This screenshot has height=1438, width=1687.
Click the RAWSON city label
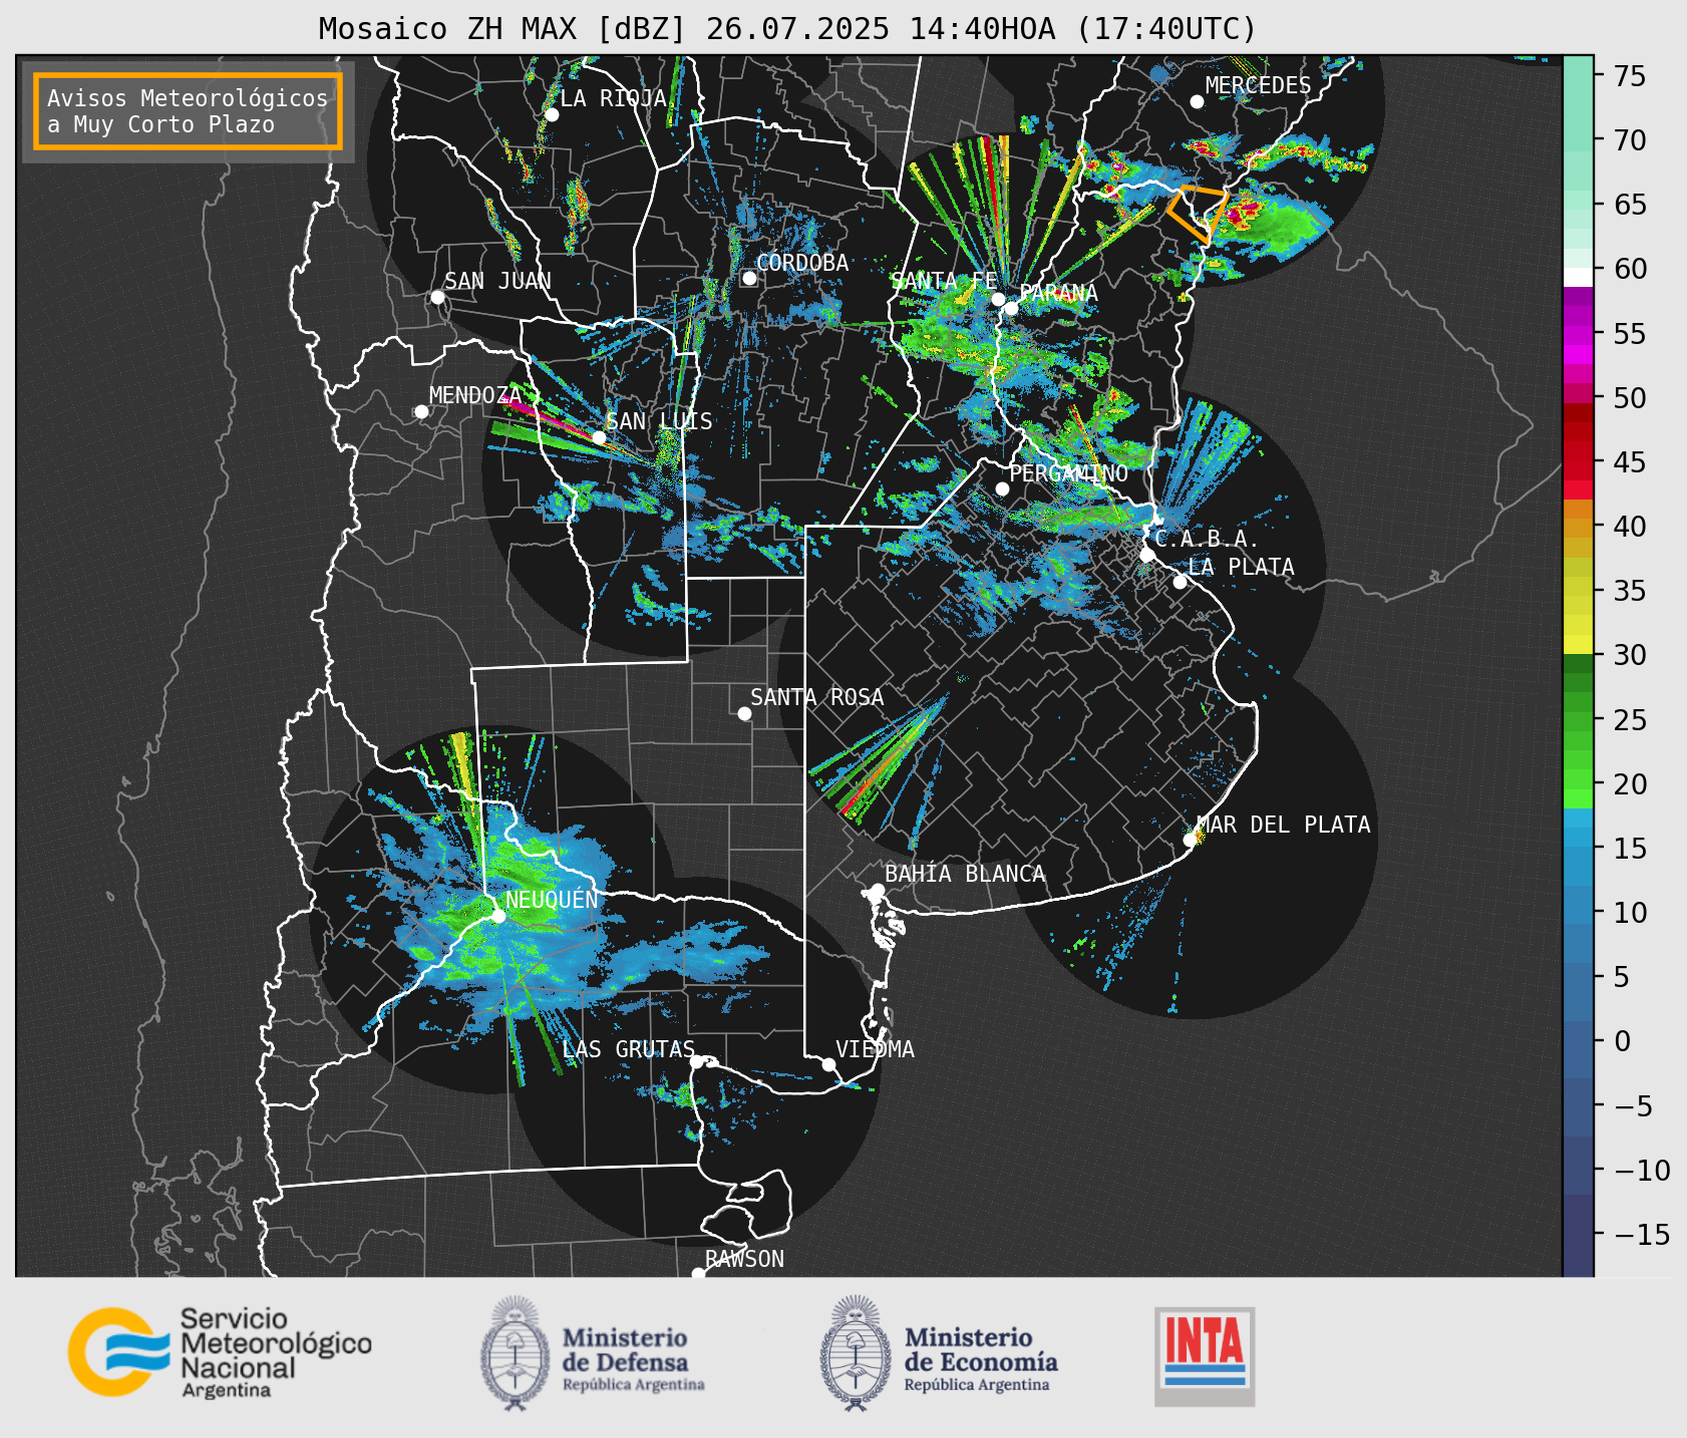coord(744,1259)
